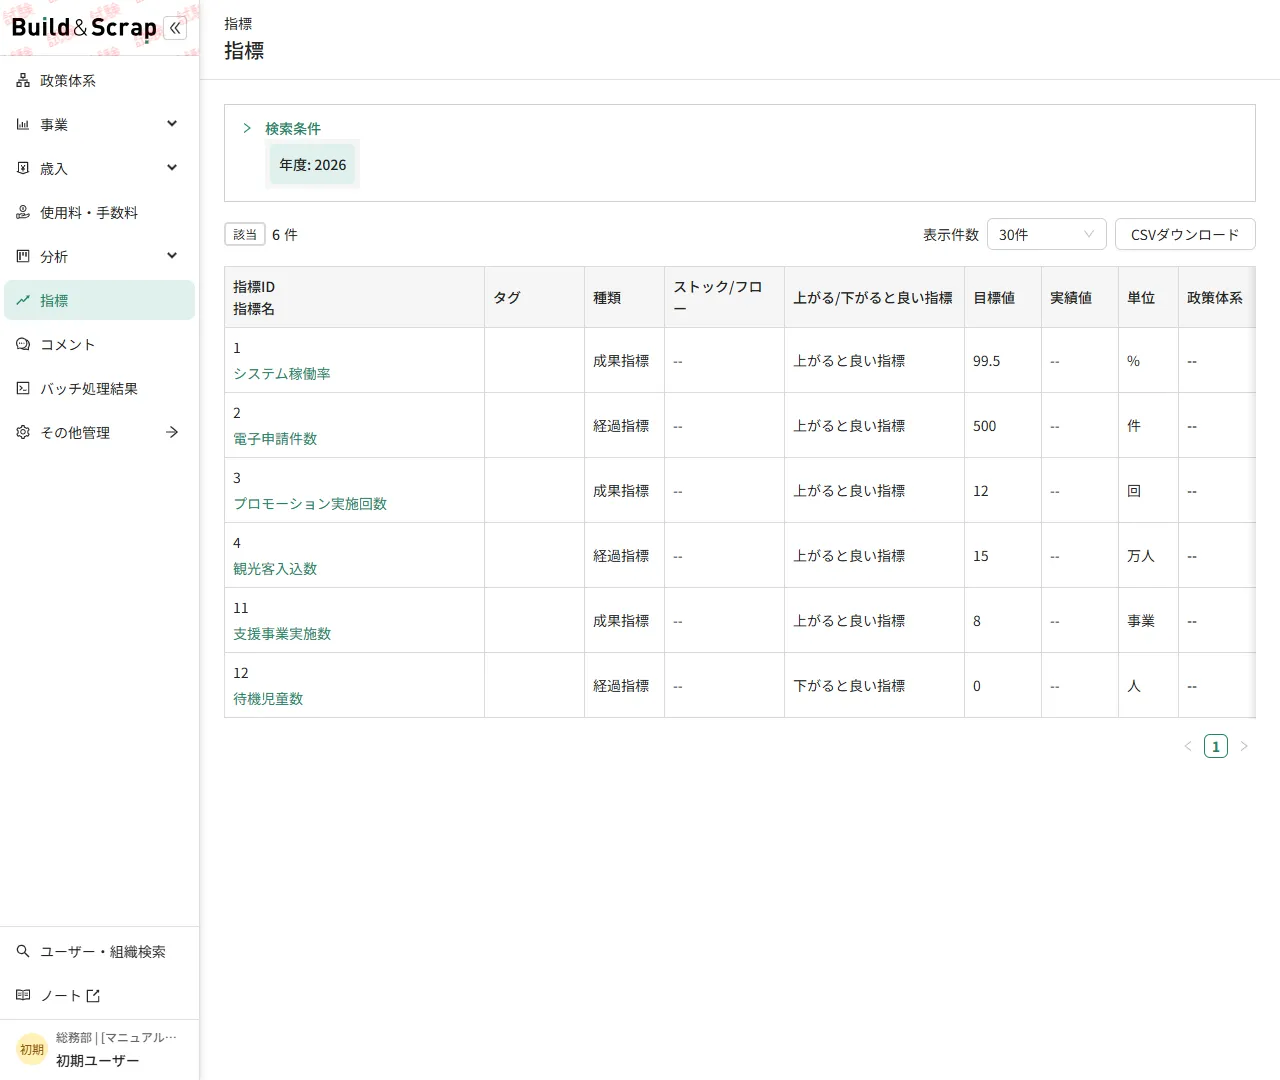Open 使用料・手数料 menu item

click(x=99, y=212)
